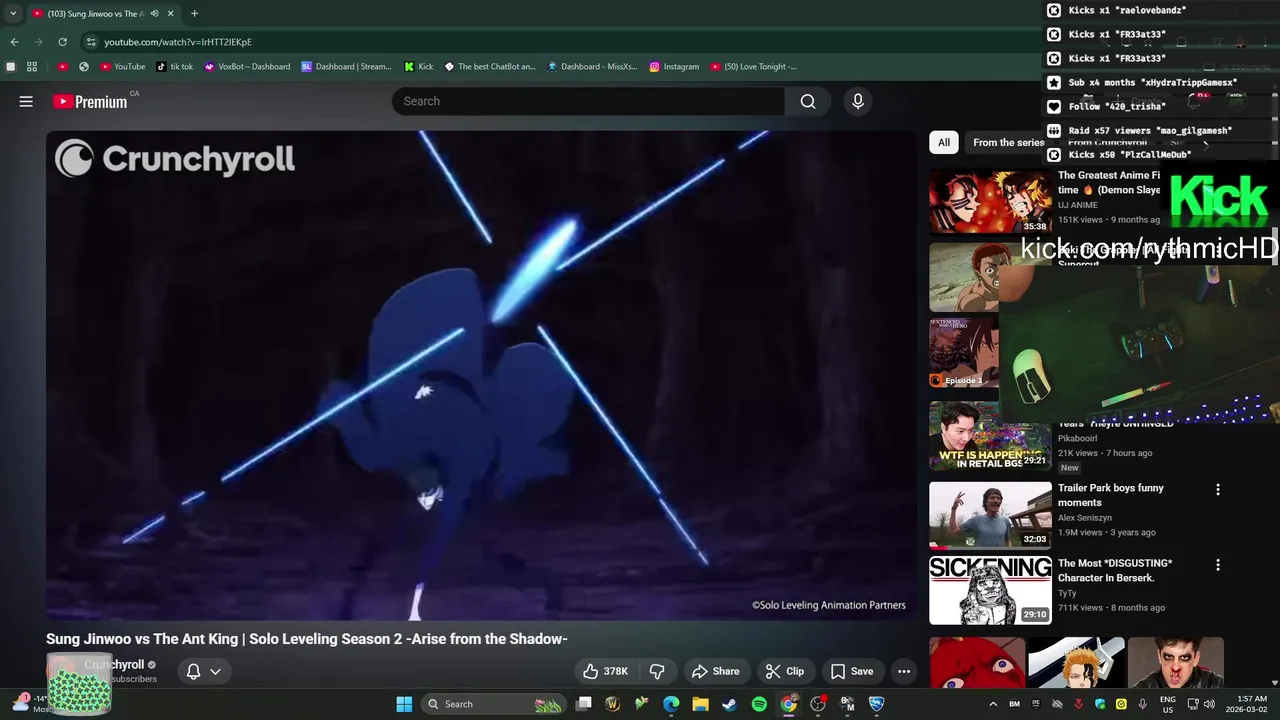Create a clip with Clip button
Screen dimensions: 1280x720
(784, 671)
